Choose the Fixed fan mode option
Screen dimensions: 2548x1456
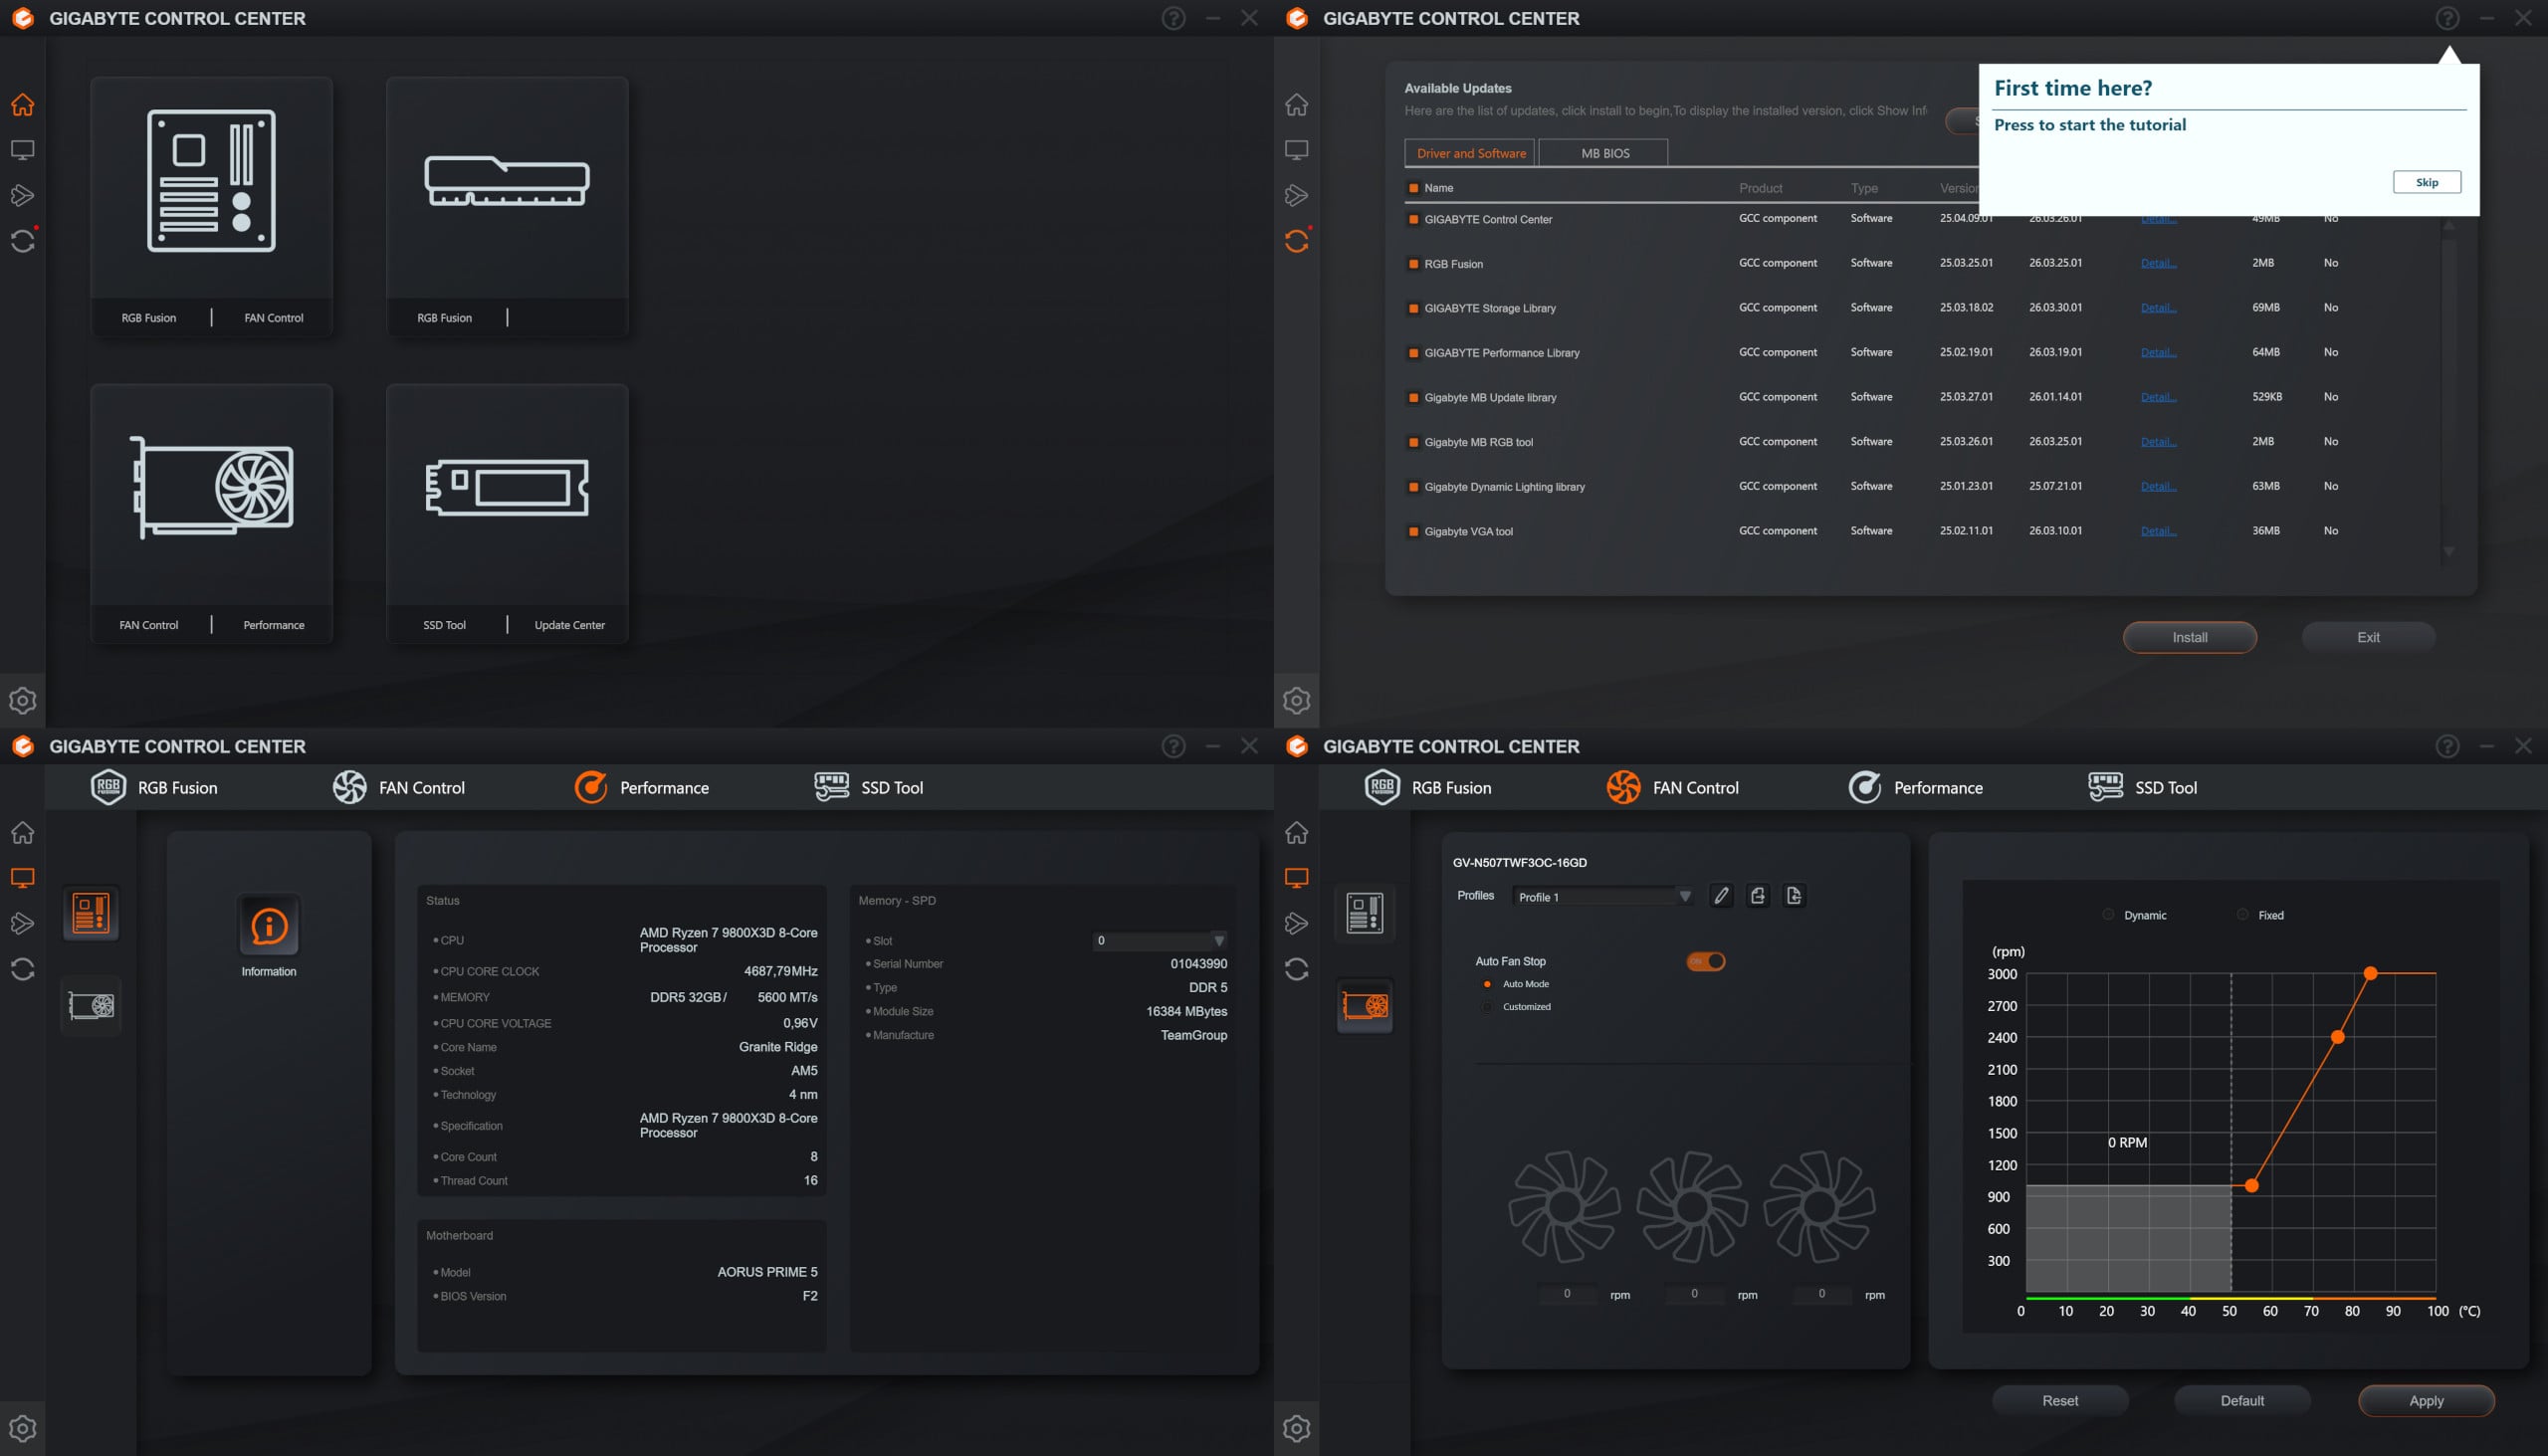point(2243,915)
